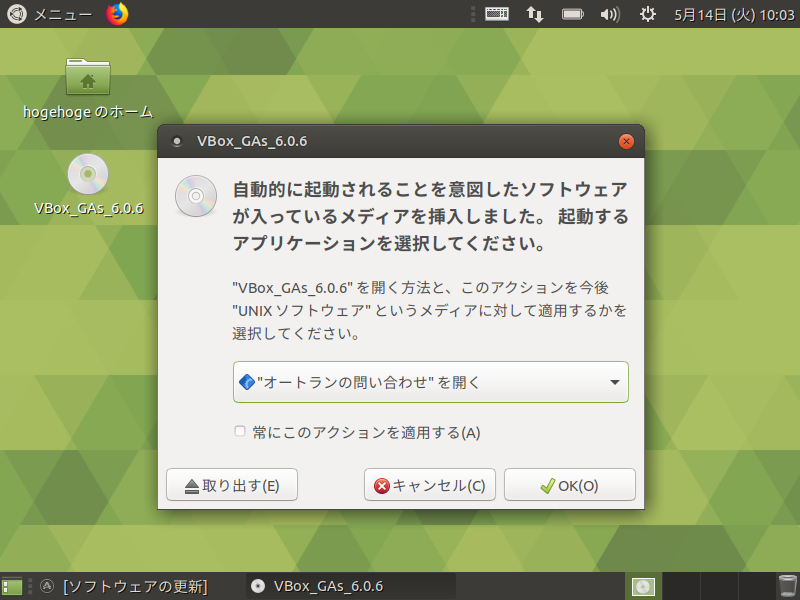
Task: Select the active workspace in the switcher
Action: tap(643, 586)
